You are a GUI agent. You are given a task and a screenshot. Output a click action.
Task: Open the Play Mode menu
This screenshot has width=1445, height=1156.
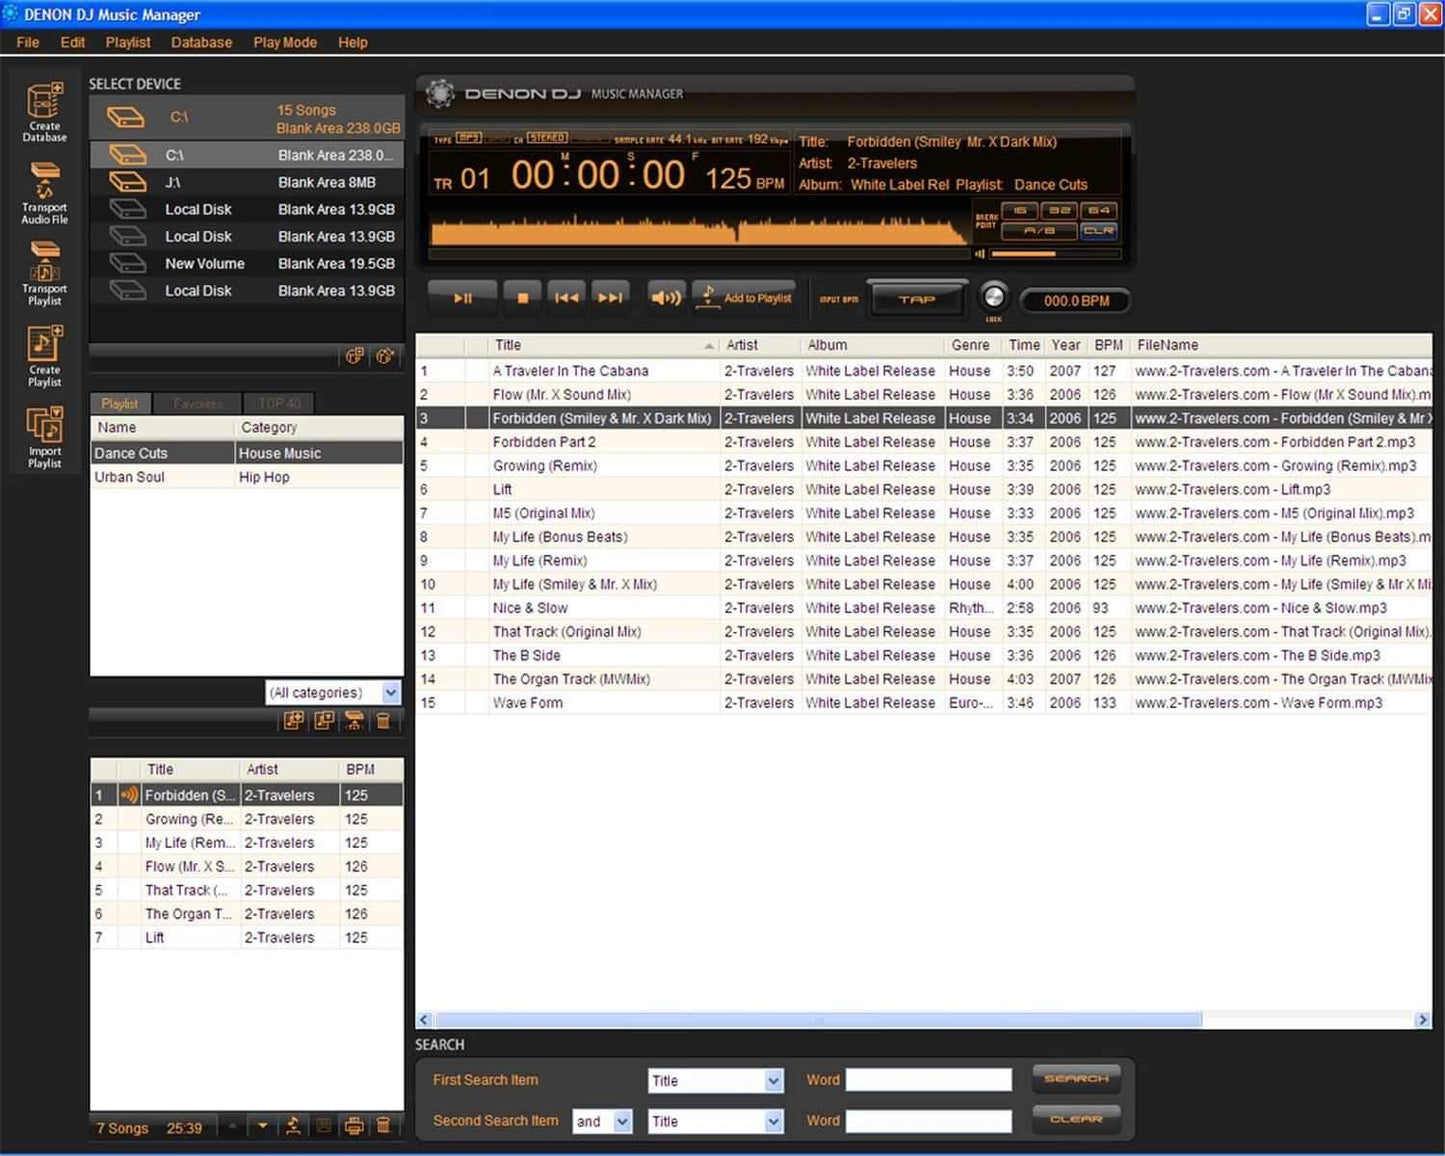click(x=285, y=42)
